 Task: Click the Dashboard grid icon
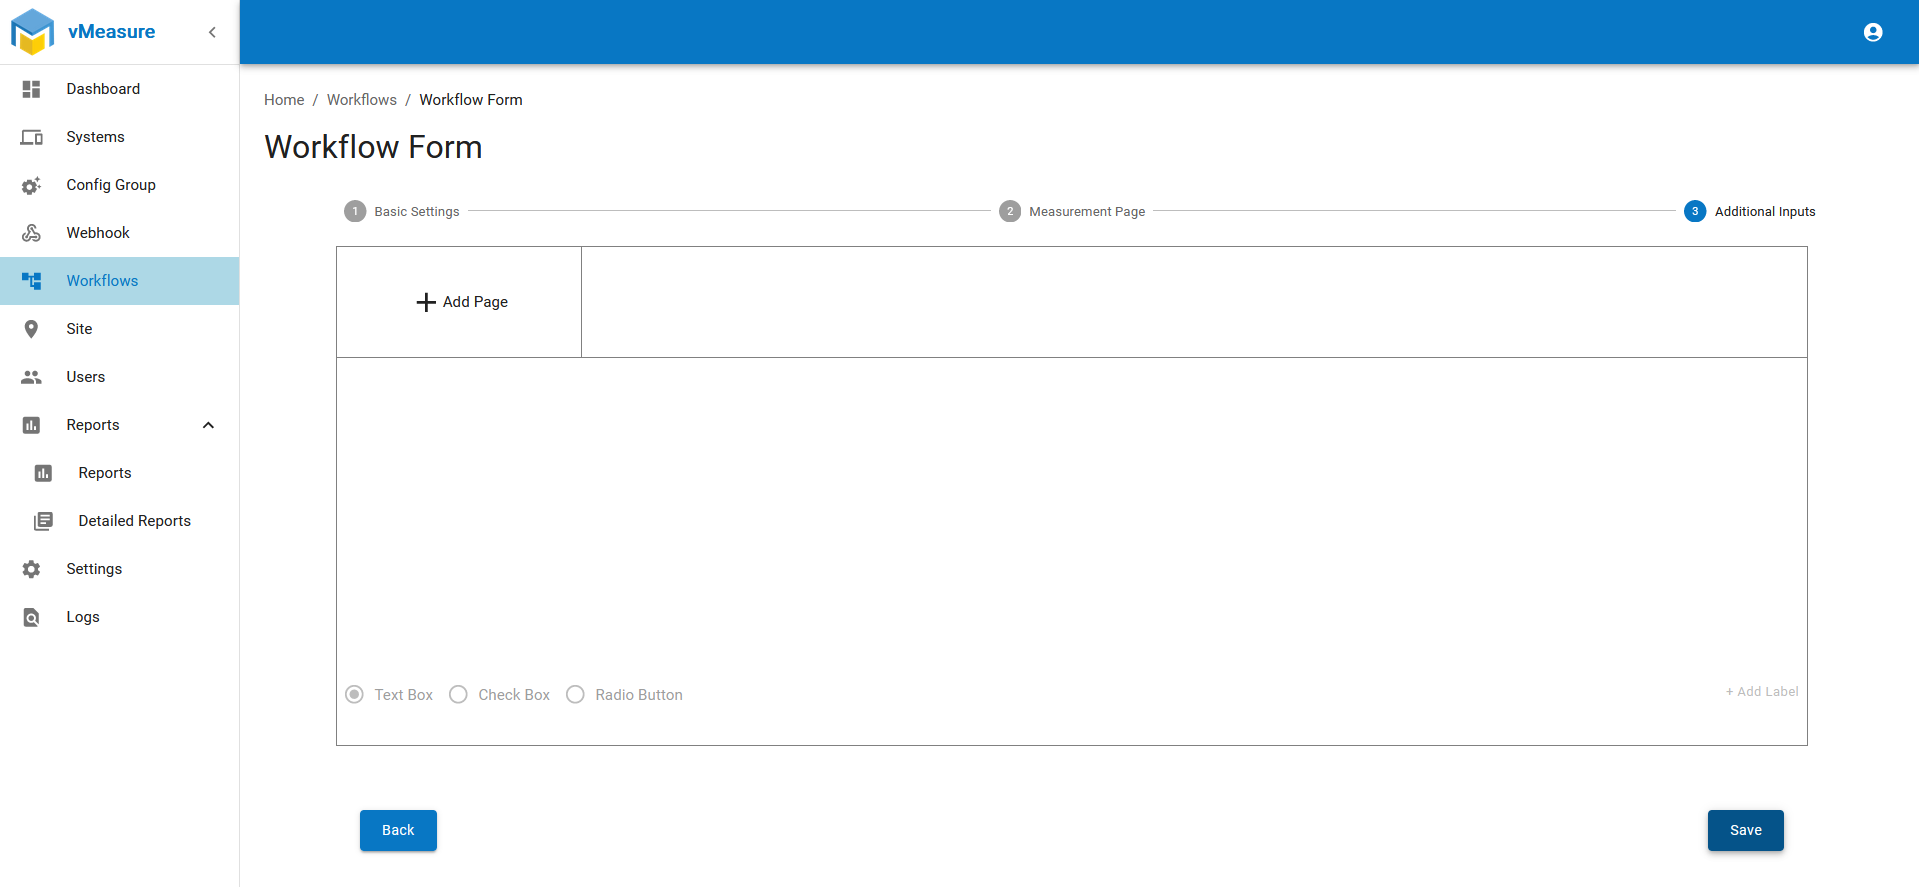coord(32,89)
